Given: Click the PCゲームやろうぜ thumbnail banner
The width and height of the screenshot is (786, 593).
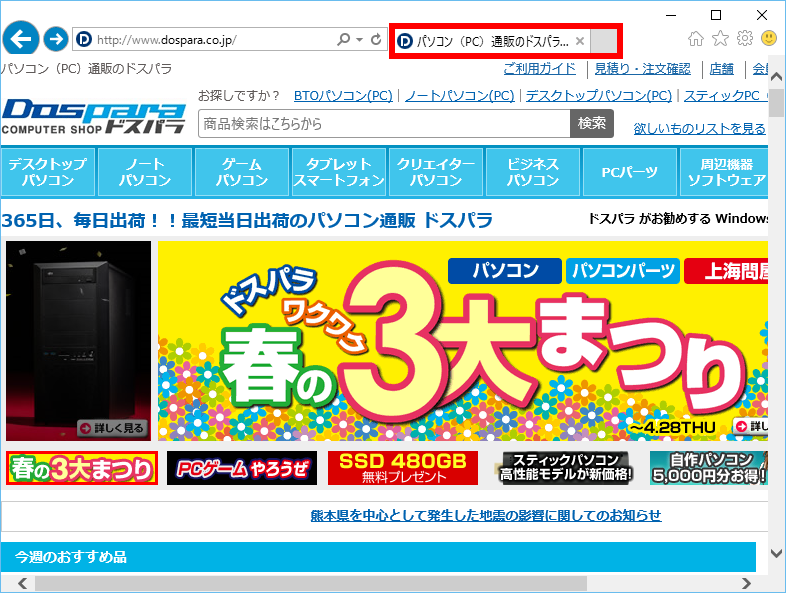Looking at the screenshot, I should click(x=242, y=468).
